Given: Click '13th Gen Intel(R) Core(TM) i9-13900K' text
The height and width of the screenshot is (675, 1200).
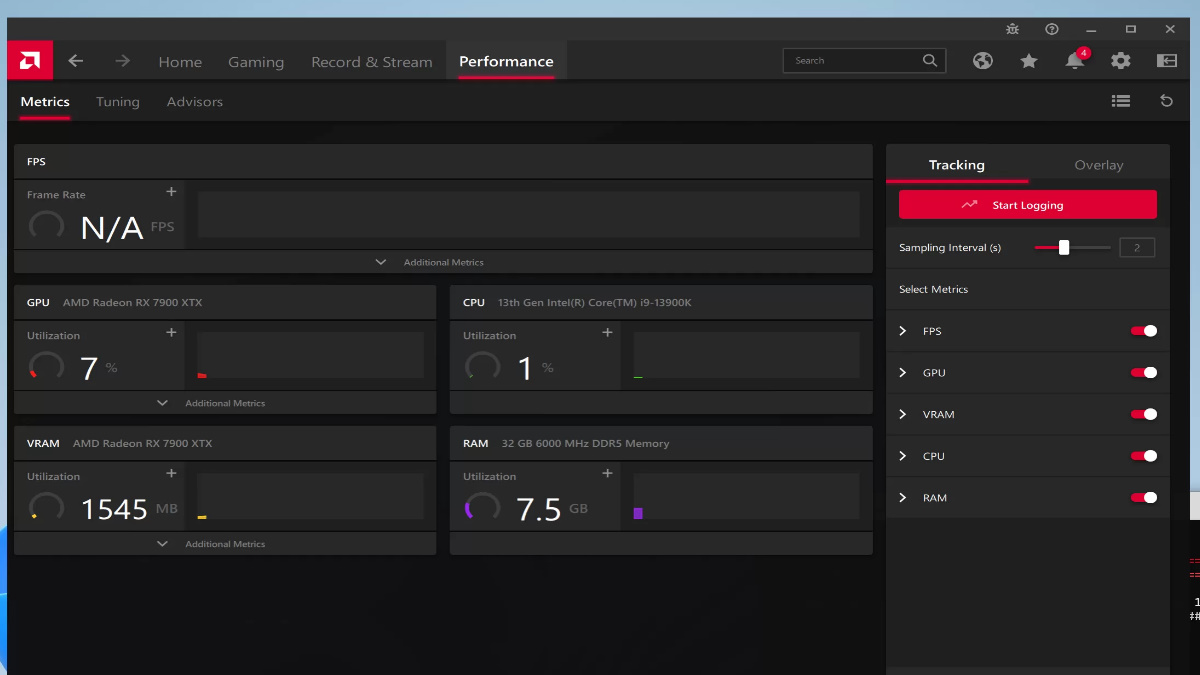Looking at the screenshot, I should coord(594,302).
